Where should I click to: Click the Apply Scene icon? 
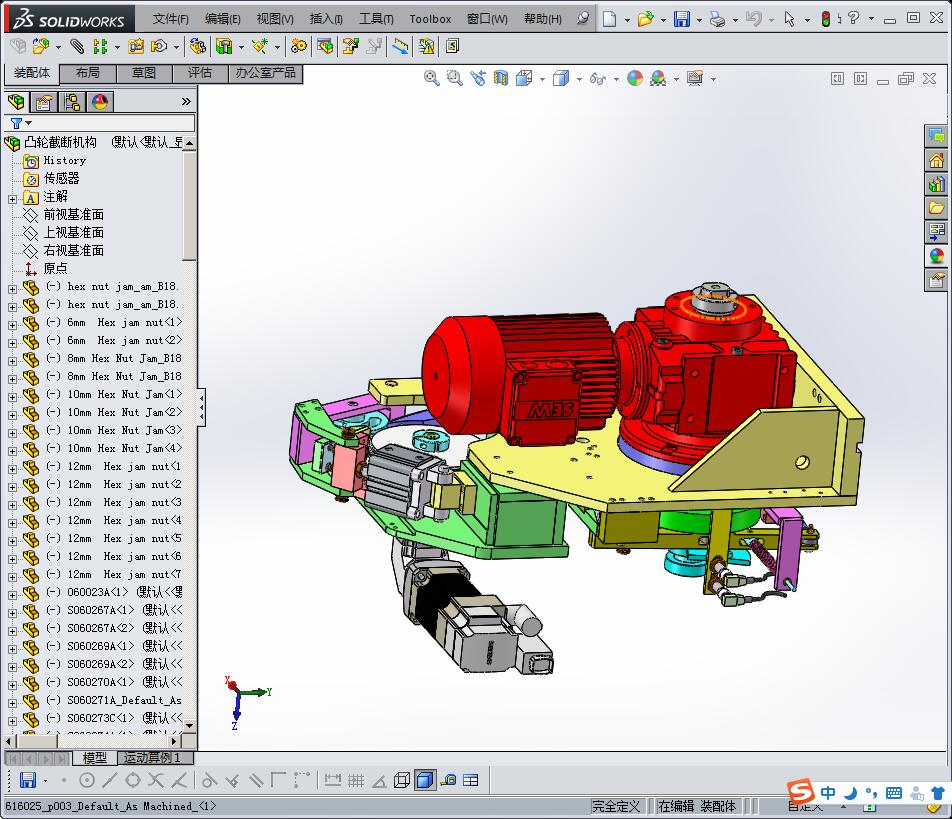(658, 78)
